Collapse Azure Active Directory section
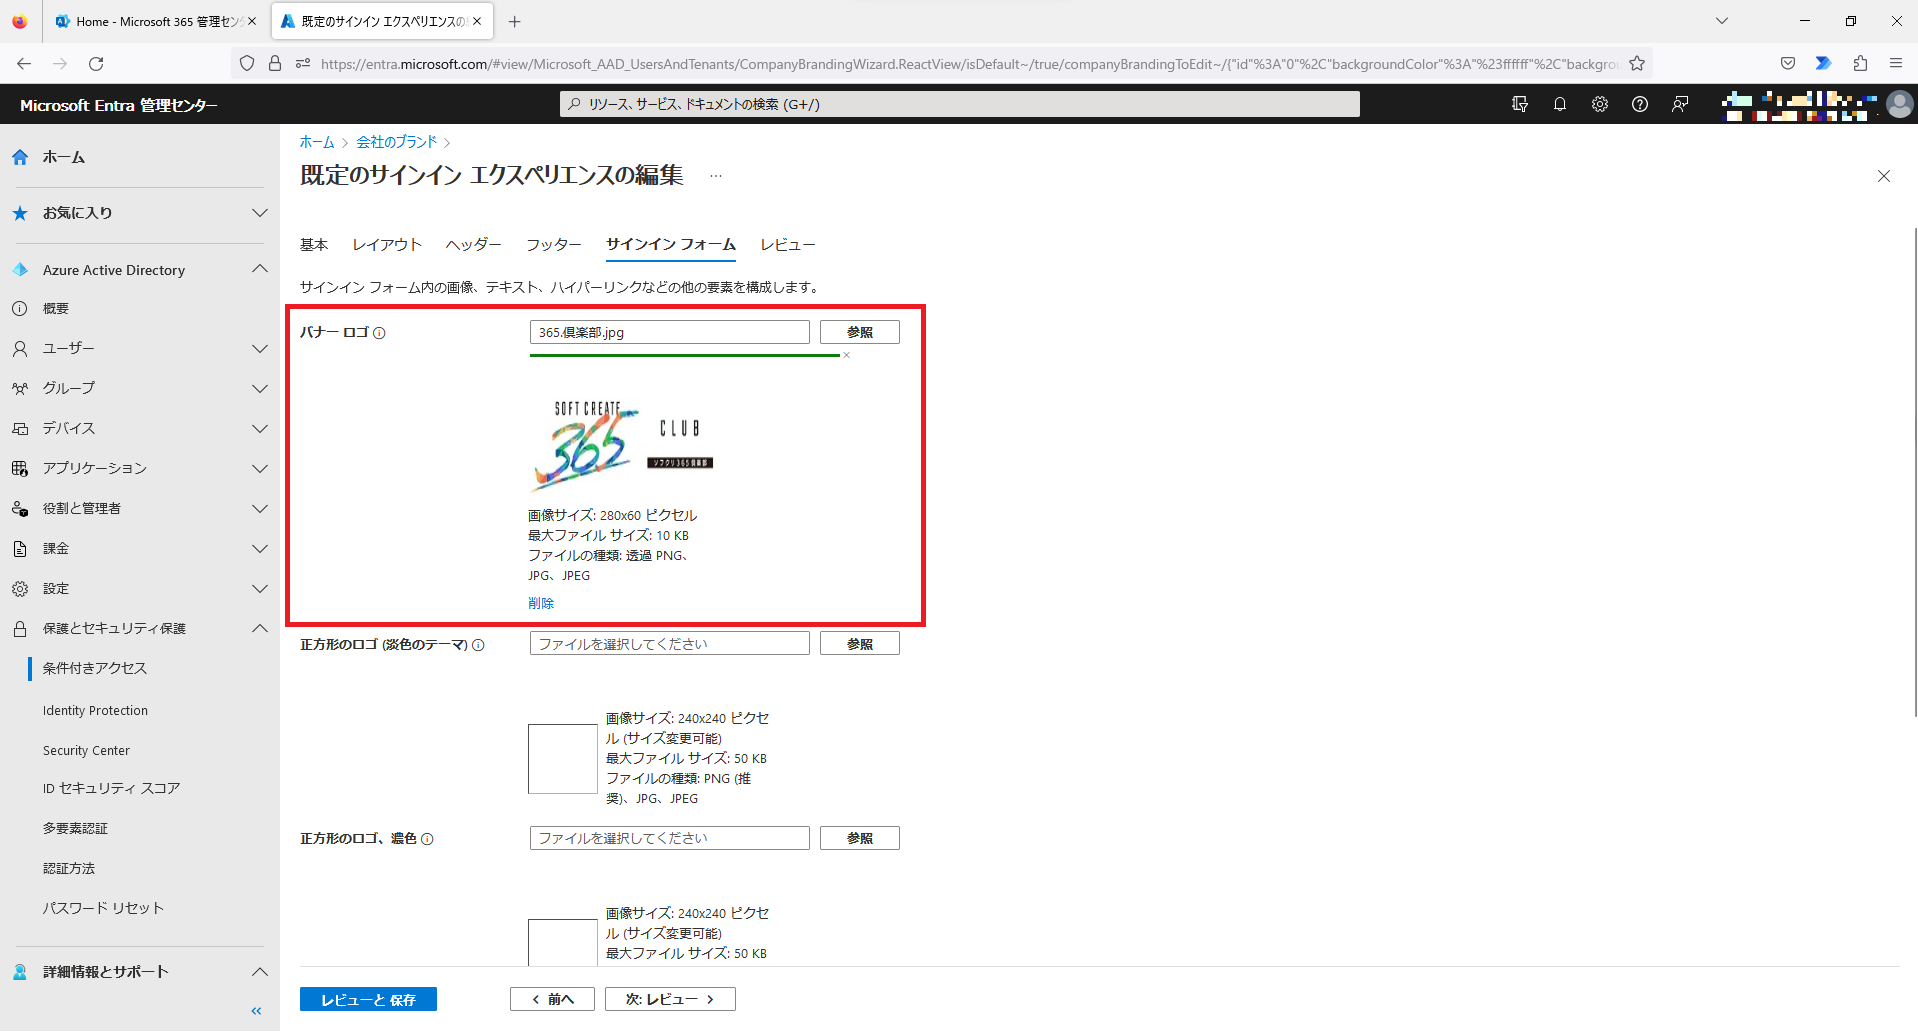The width and height of the screenshot is (1918, 1035). point(260,269)
